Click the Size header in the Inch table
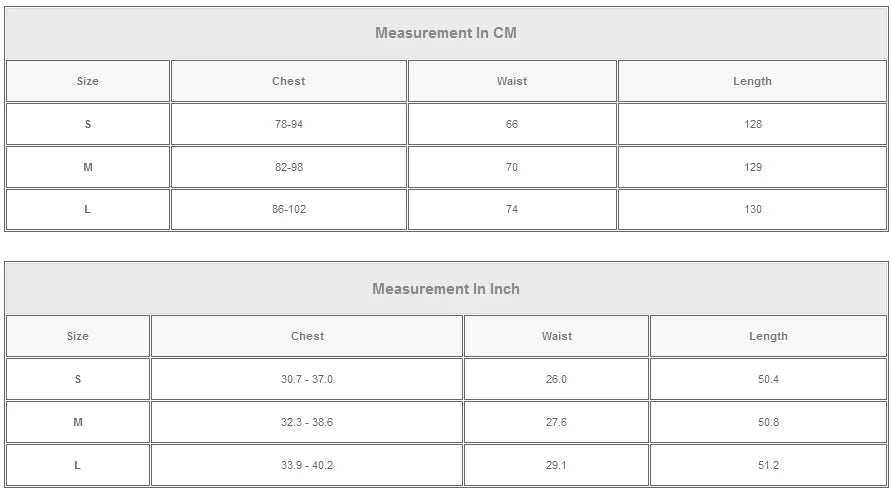 coord(78,337)
